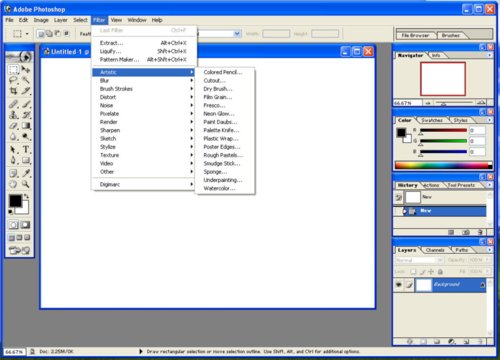Image resolution: width=500 pixels, height=360 pixels.
Task: Open Layers panel menu arrow
Action: pos(489,249)
